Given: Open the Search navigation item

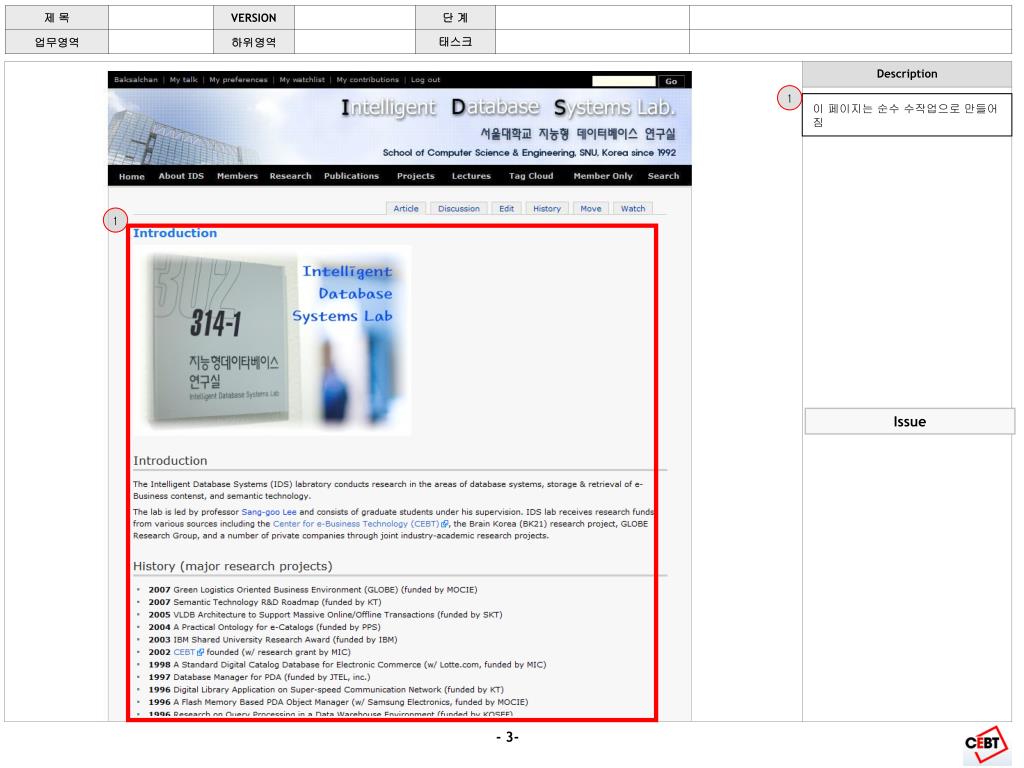Looking at the screenshot, I should [663, 176].
